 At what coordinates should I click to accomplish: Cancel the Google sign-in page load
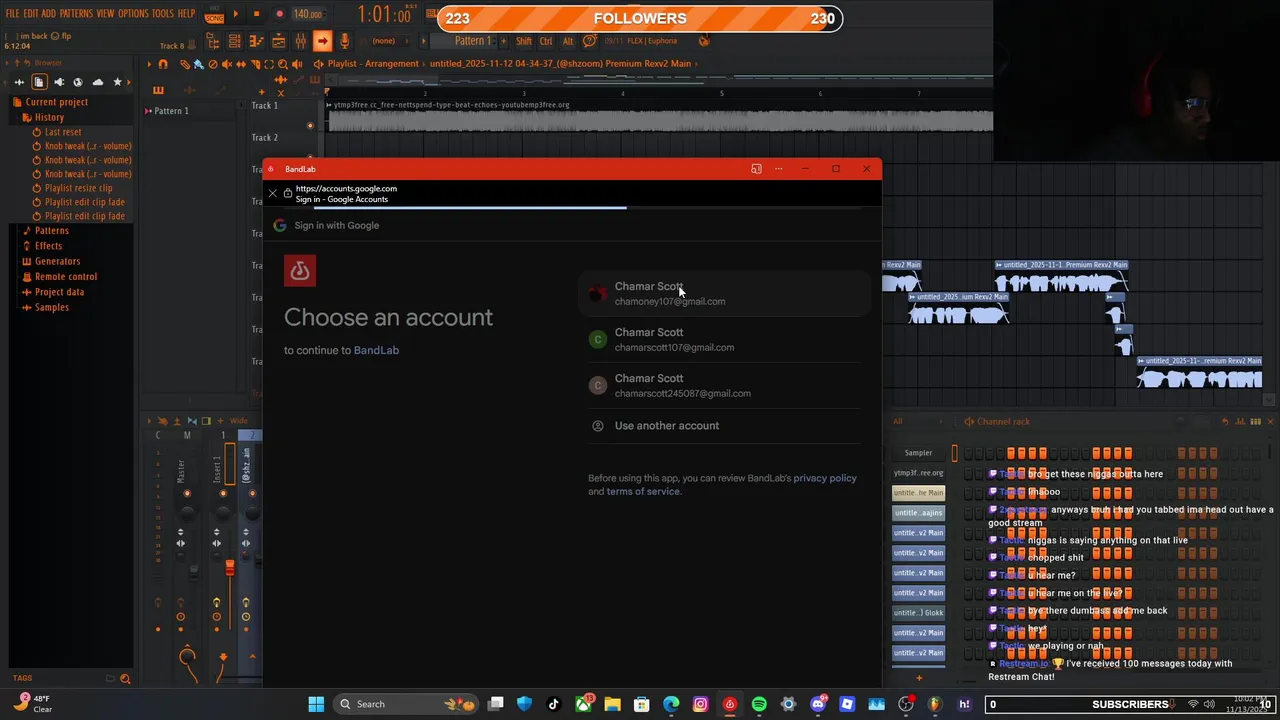click(x=273, y=193)
